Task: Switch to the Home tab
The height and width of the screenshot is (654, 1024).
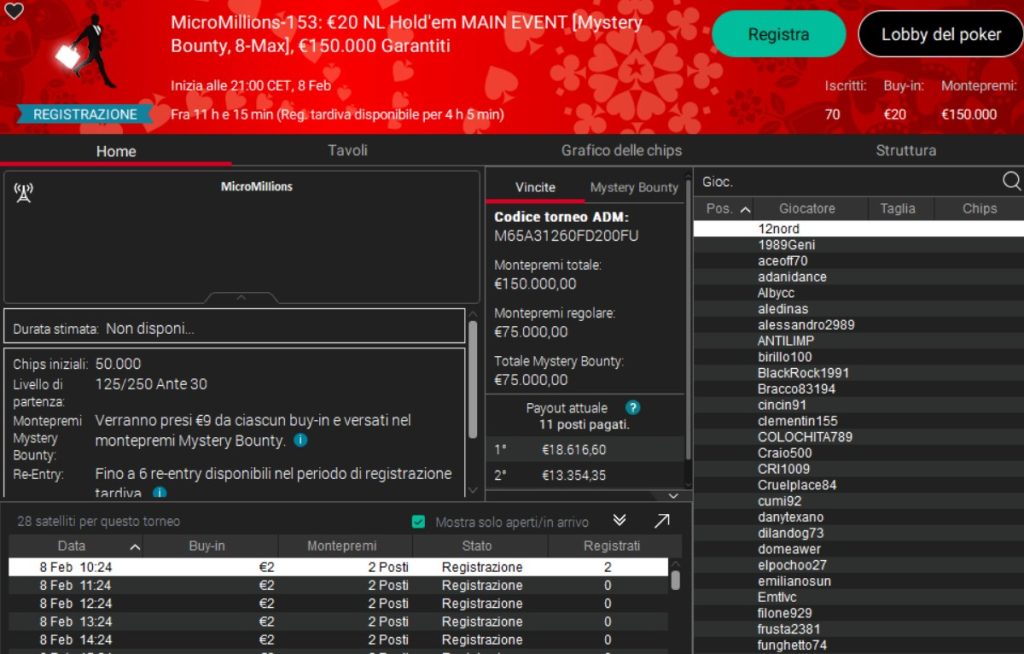Action: [116, 151]
